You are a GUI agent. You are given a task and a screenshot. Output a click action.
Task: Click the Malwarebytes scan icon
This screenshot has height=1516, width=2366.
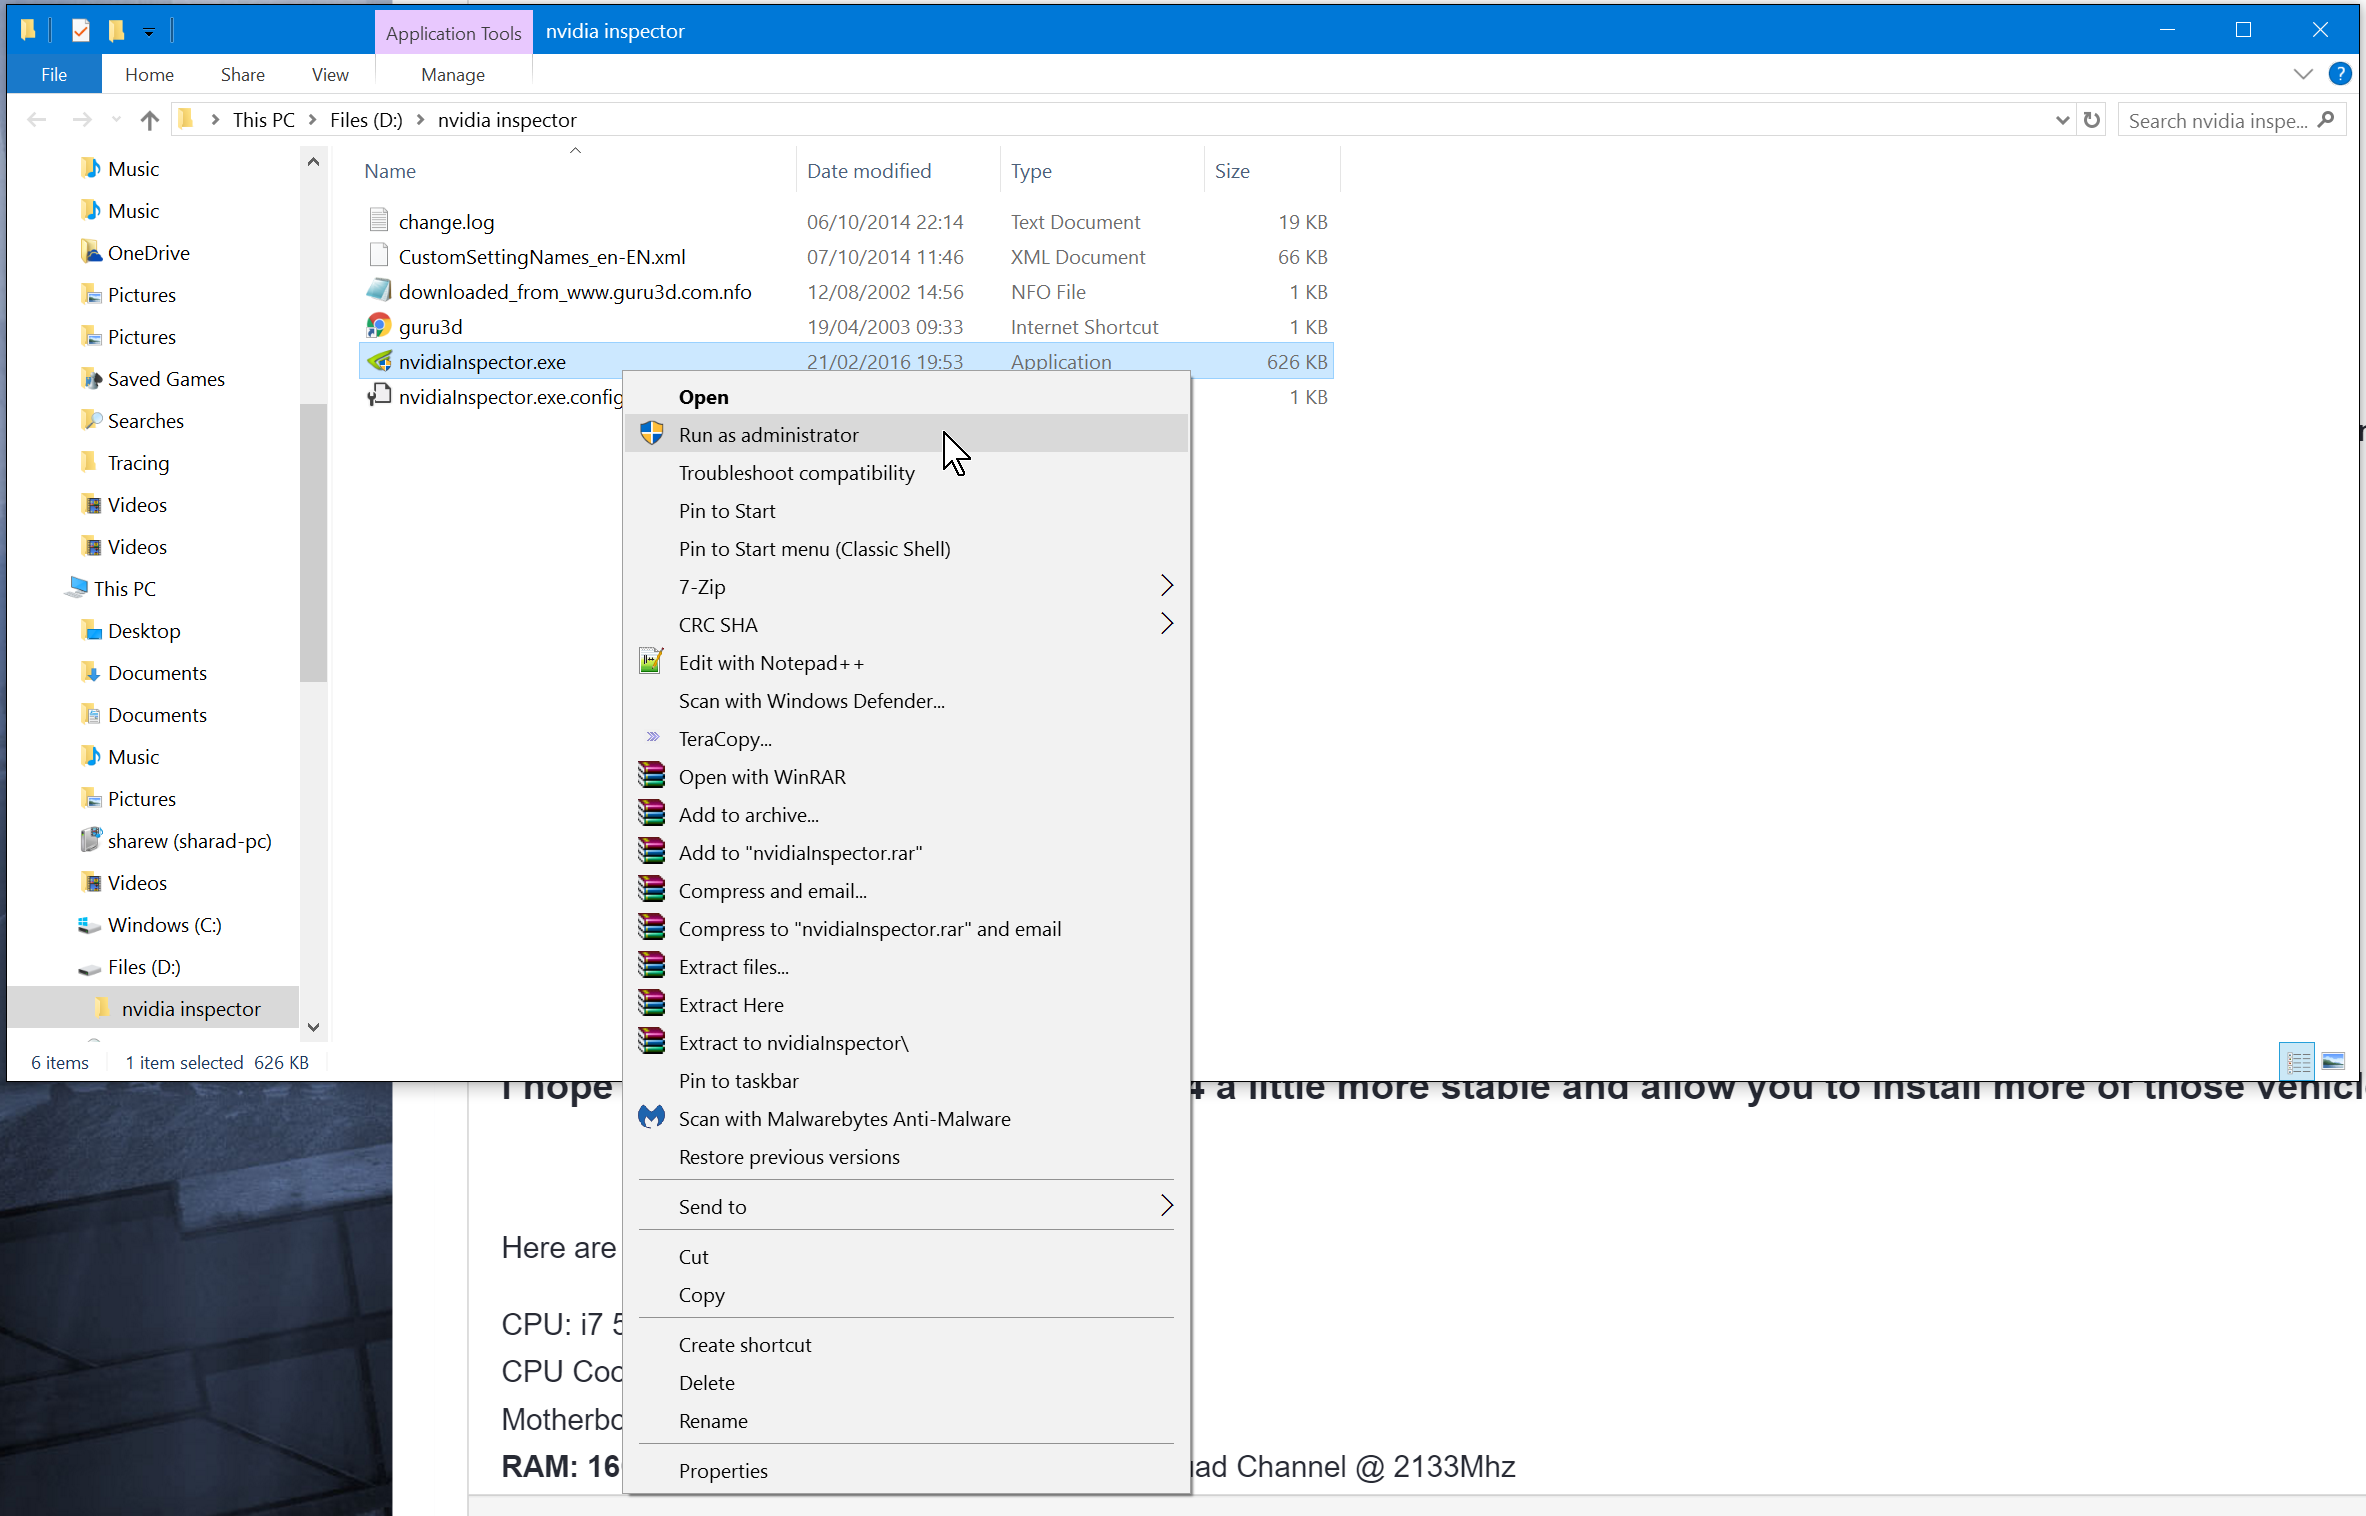[651, 1118]
